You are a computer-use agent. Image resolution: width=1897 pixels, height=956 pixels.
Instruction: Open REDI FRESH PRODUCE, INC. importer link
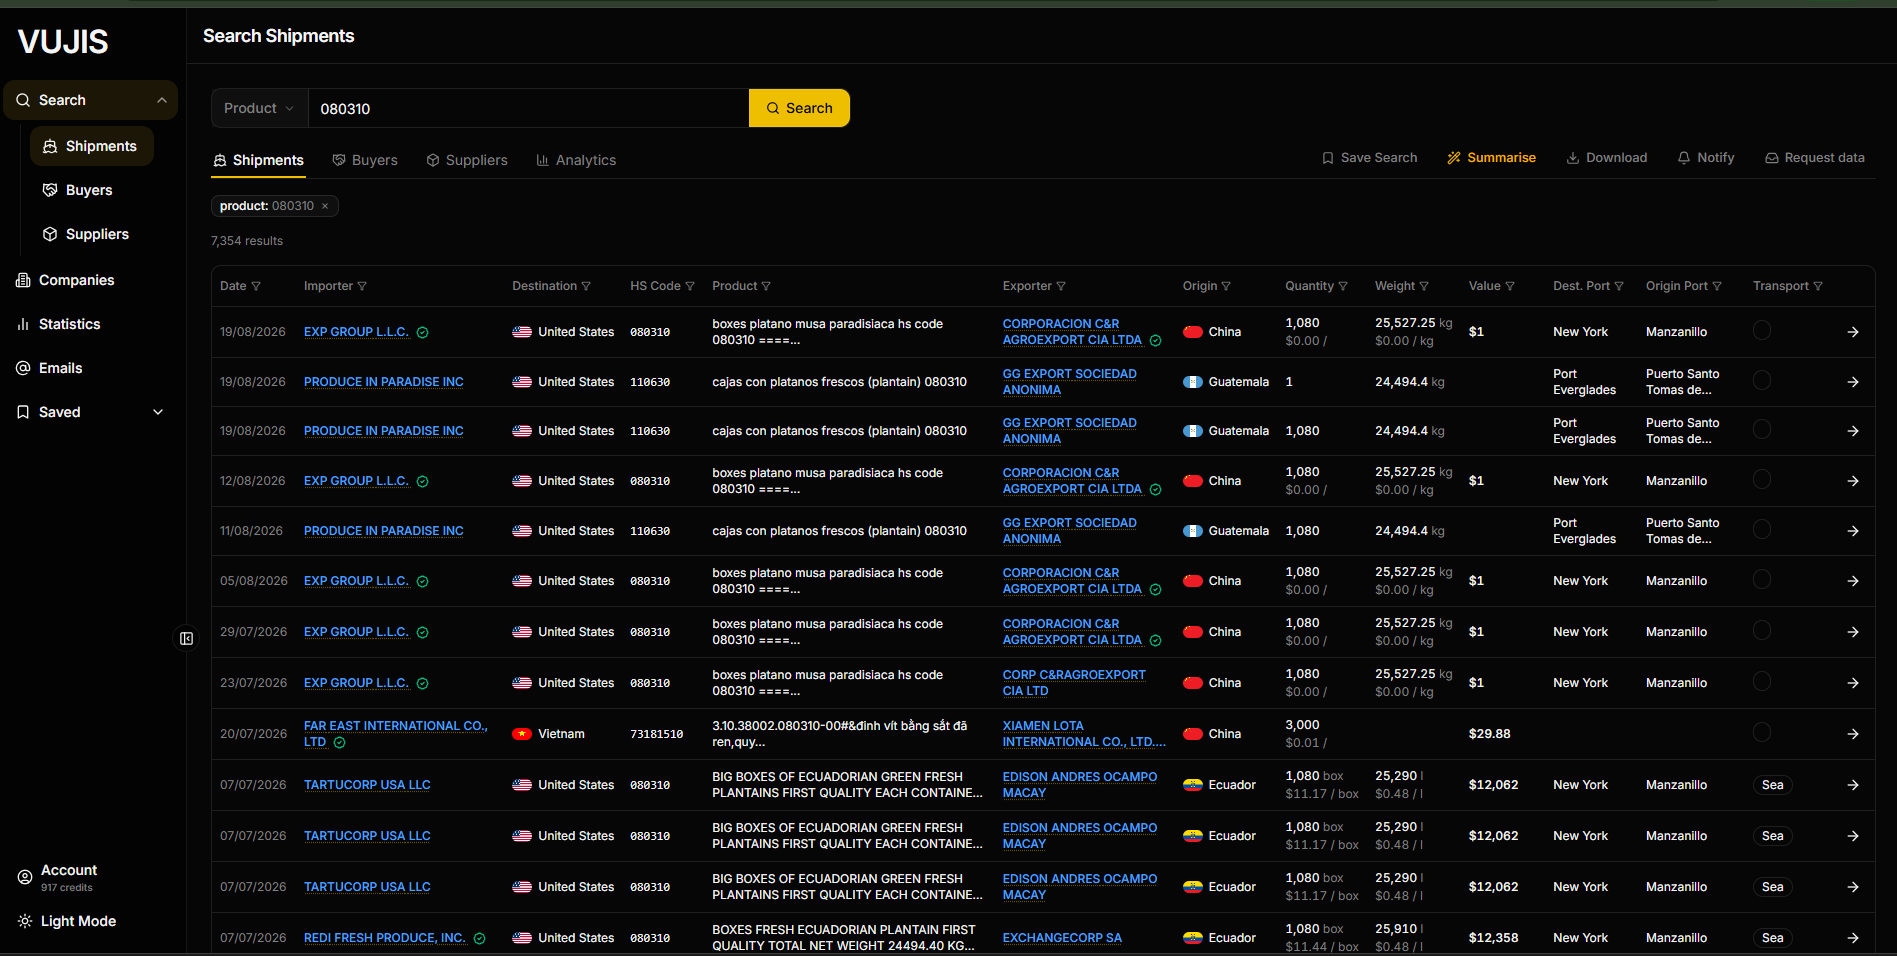point(385,938)
